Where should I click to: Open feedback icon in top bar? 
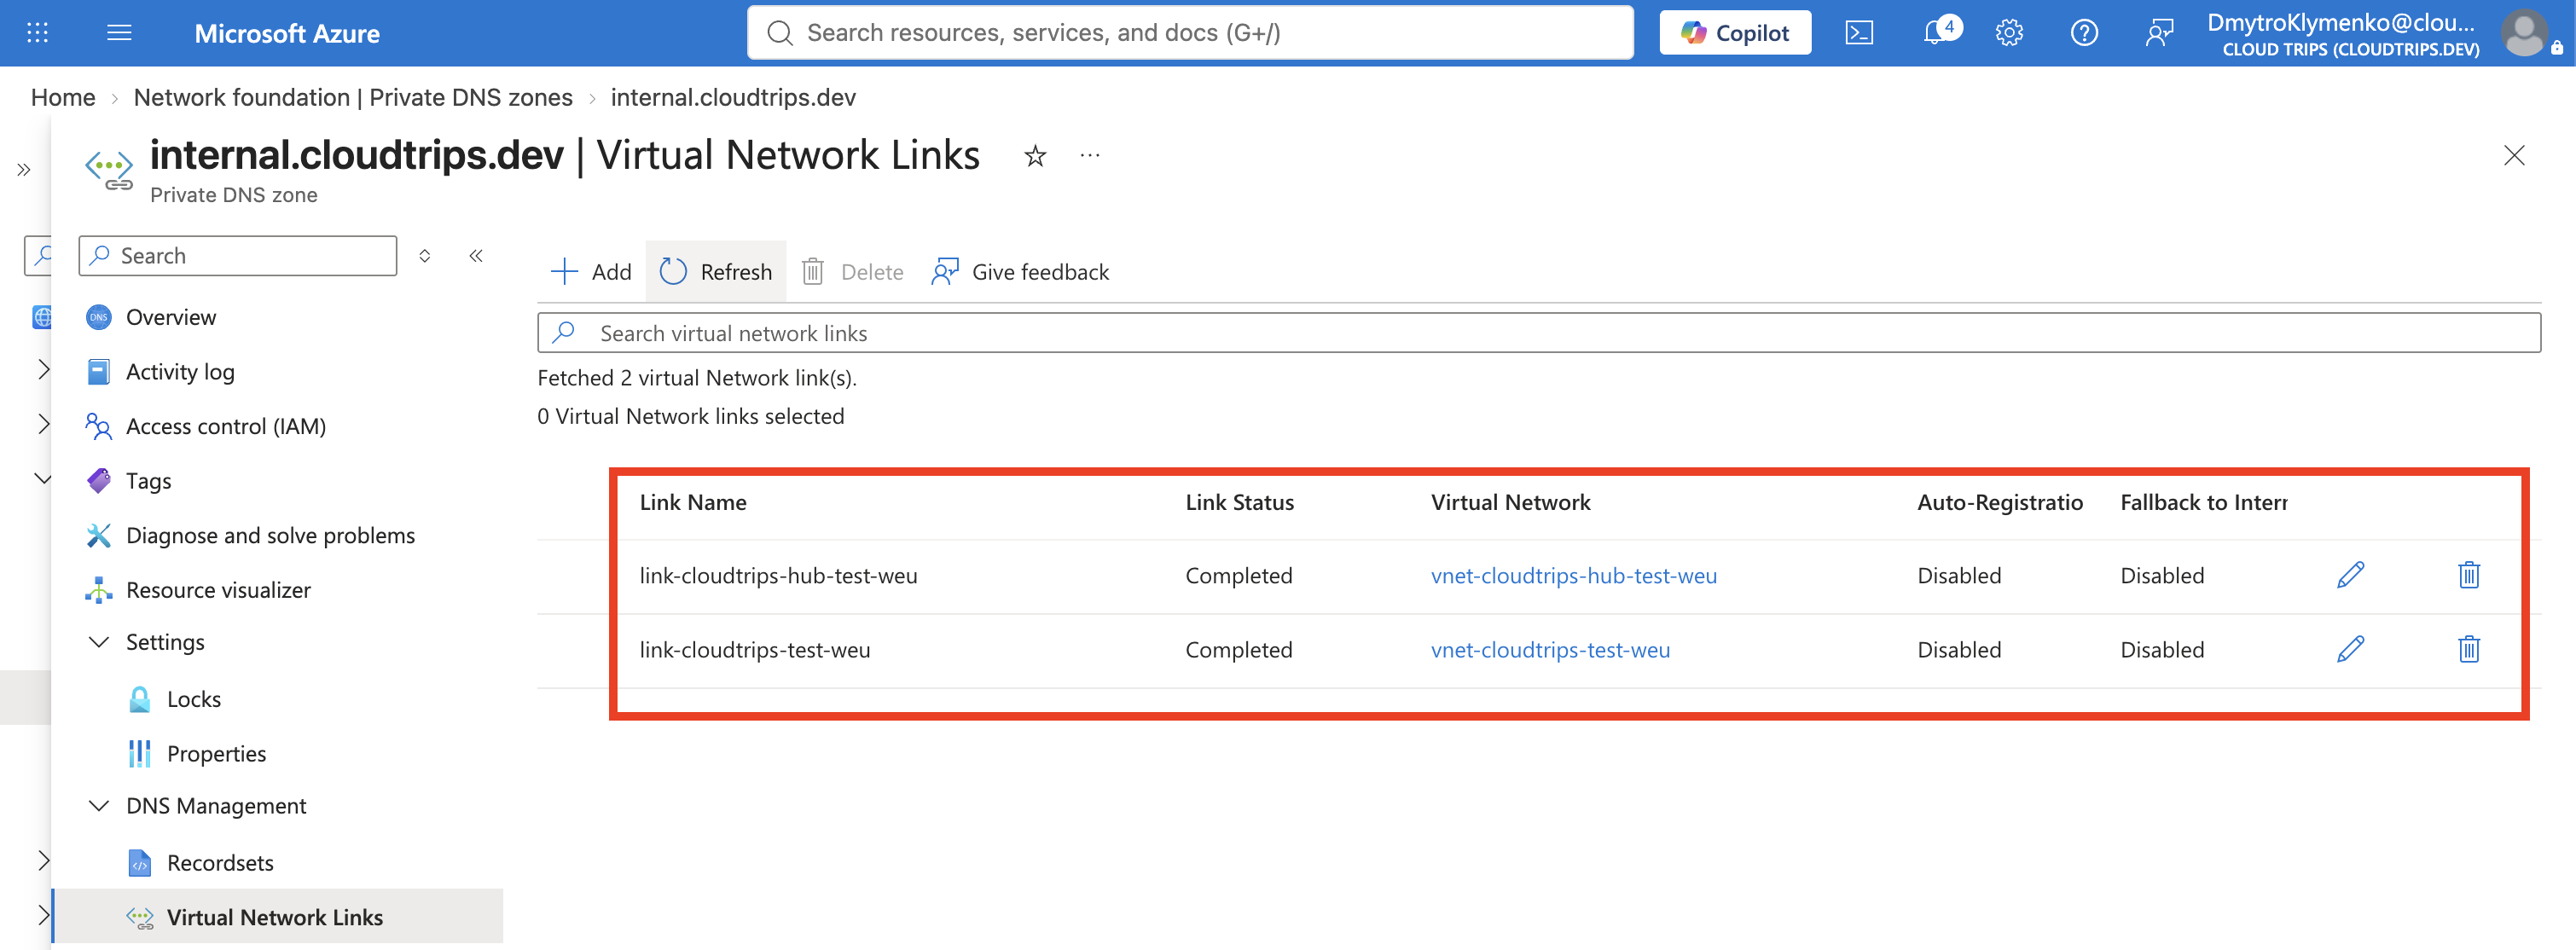2159,33
